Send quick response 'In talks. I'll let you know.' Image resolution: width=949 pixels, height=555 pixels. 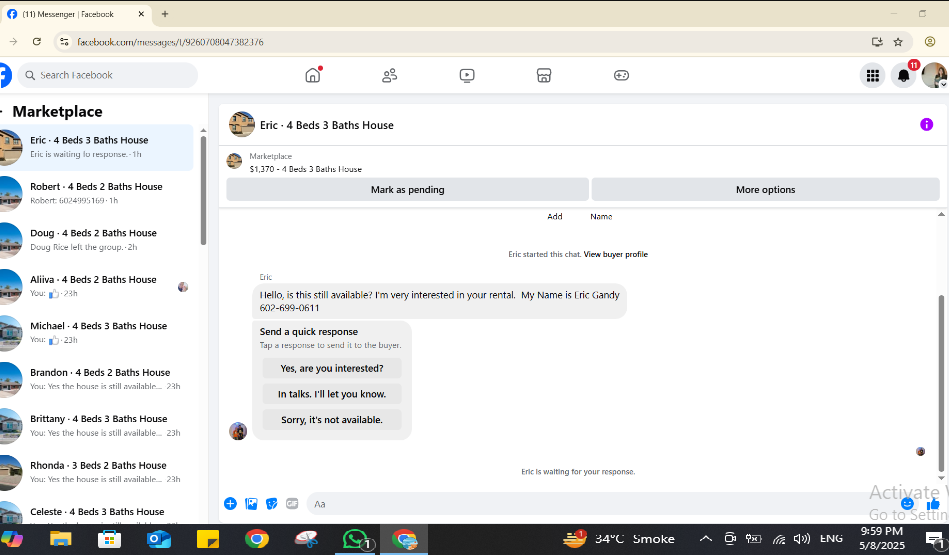[x=332, y=394]
